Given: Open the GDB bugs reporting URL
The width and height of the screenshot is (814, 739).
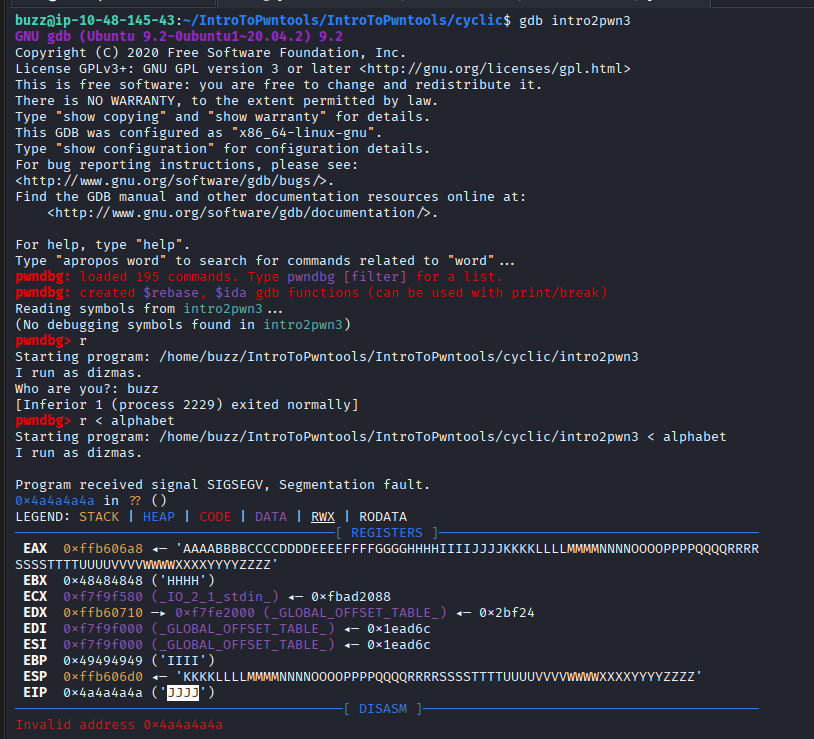Looking at the screenshot, I should pyautogui.click(x=173, y=181).
